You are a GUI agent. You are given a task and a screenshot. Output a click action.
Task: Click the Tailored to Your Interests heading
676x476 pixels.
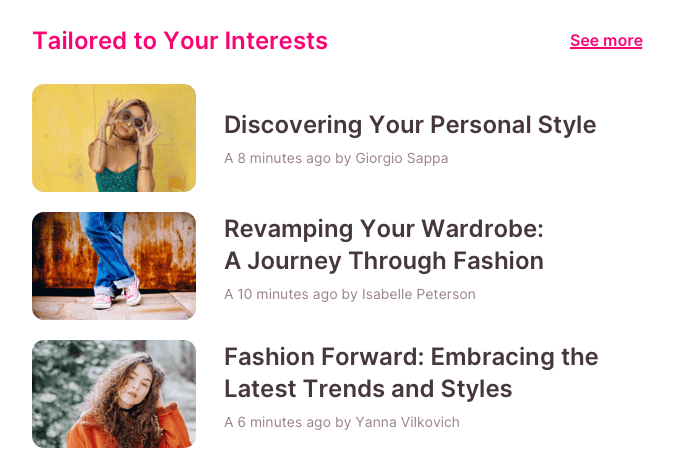[x=180, y=41]
